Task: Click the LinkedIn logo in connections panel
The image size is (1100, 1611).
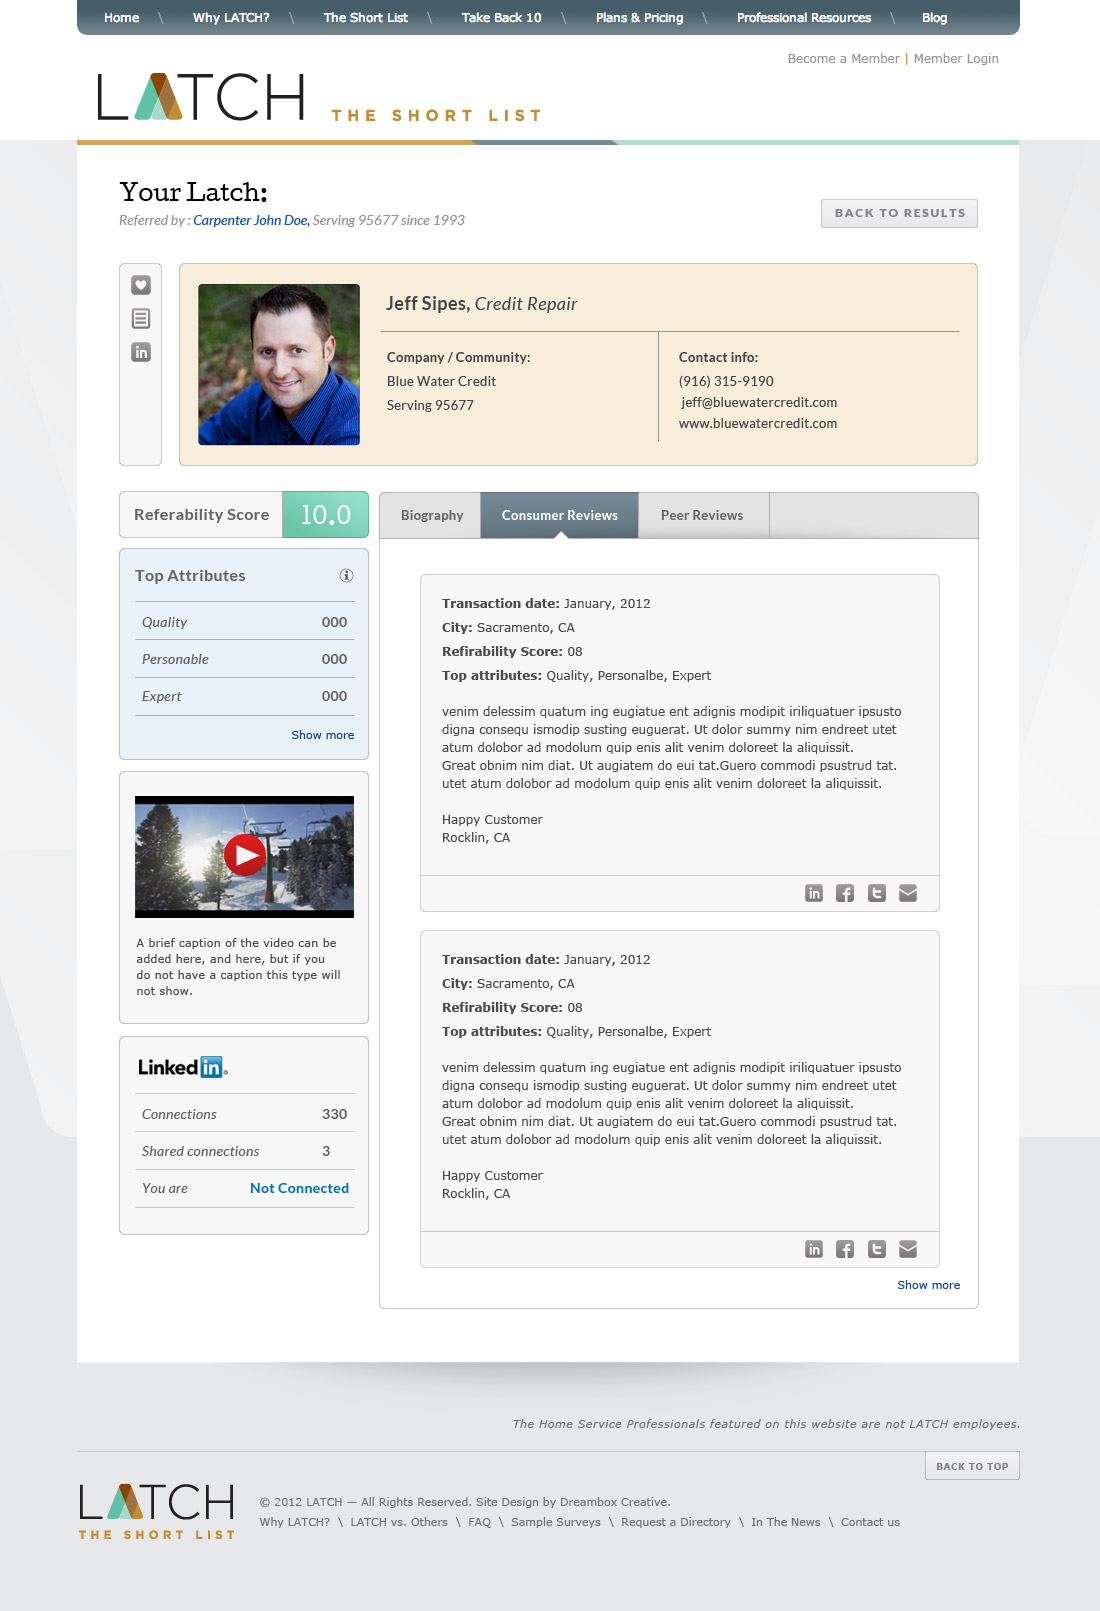Action: pos(183,1067)
